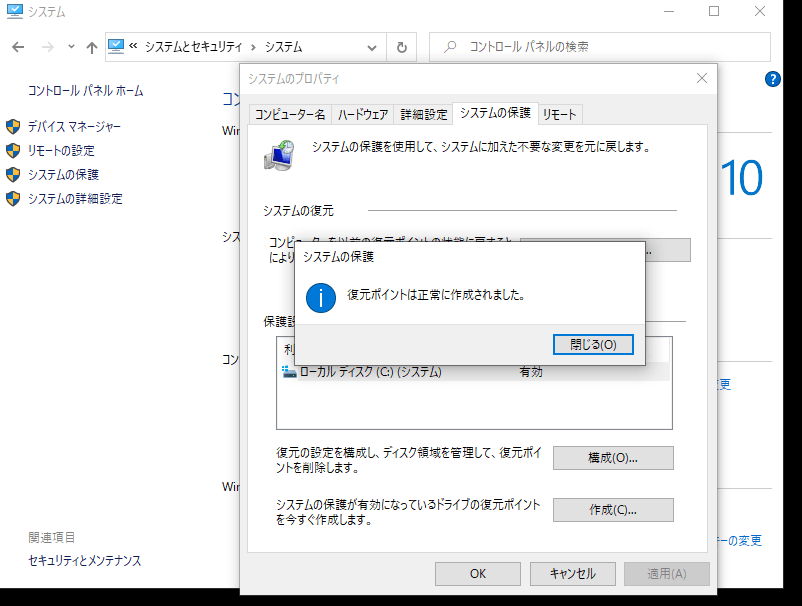Viewport: 802px width, 606px height.
Task: Select ローカル ディスク (C:) drive in list
Action: [x=370, y=372]
